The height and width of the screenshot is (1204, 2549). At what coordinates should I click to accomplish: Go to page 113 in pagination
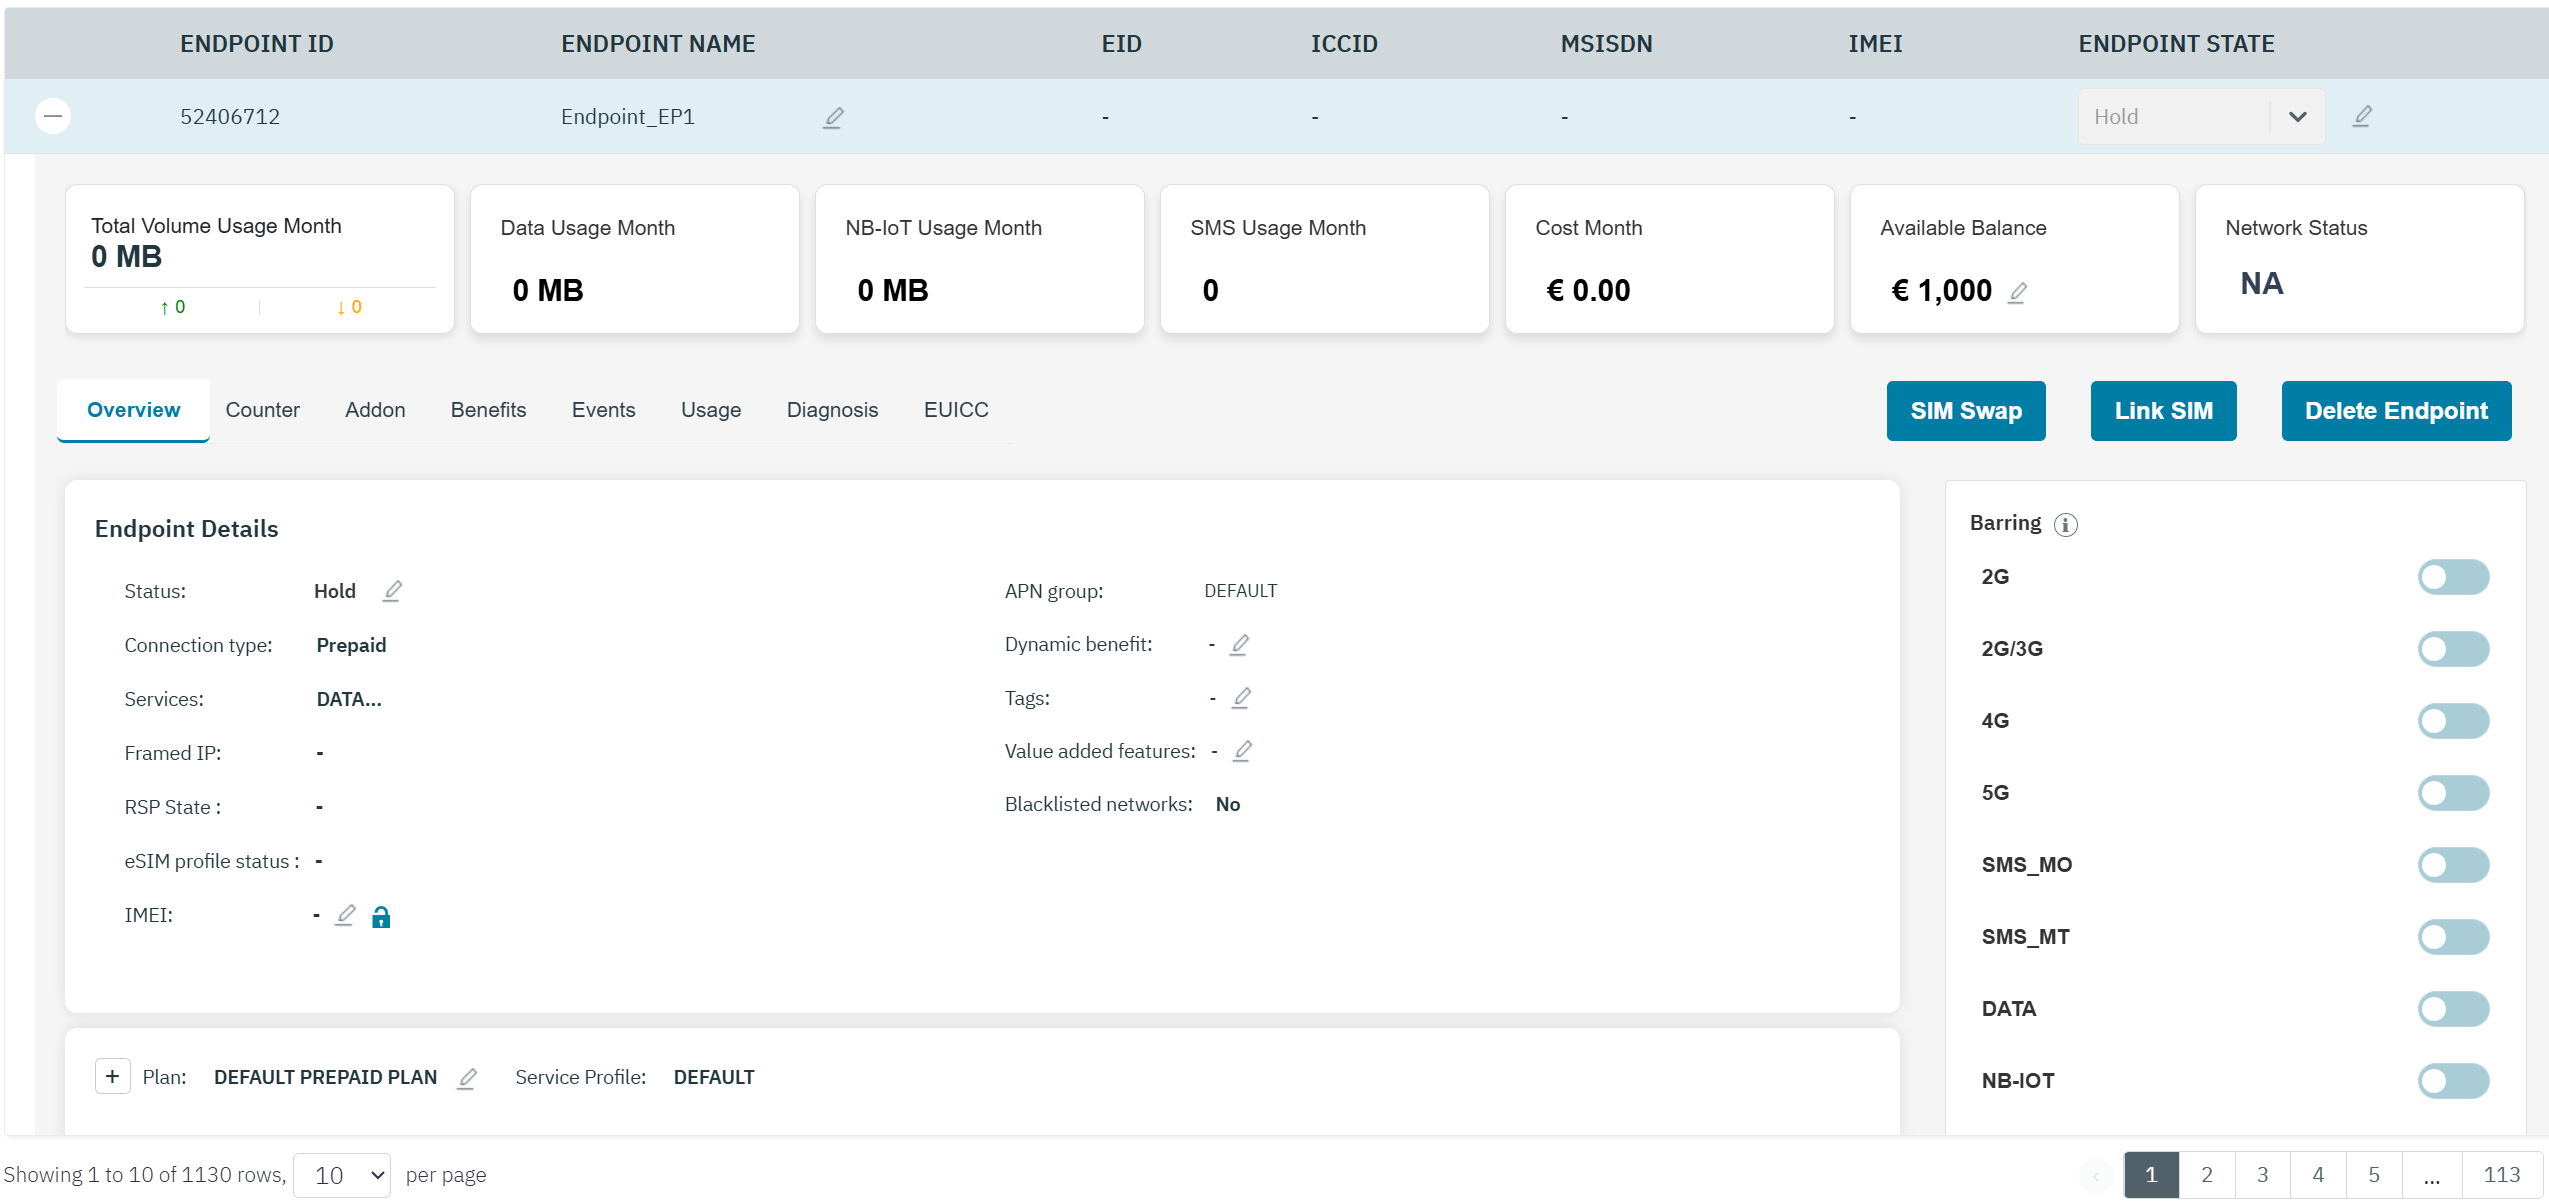[x=2501, y=1175]
